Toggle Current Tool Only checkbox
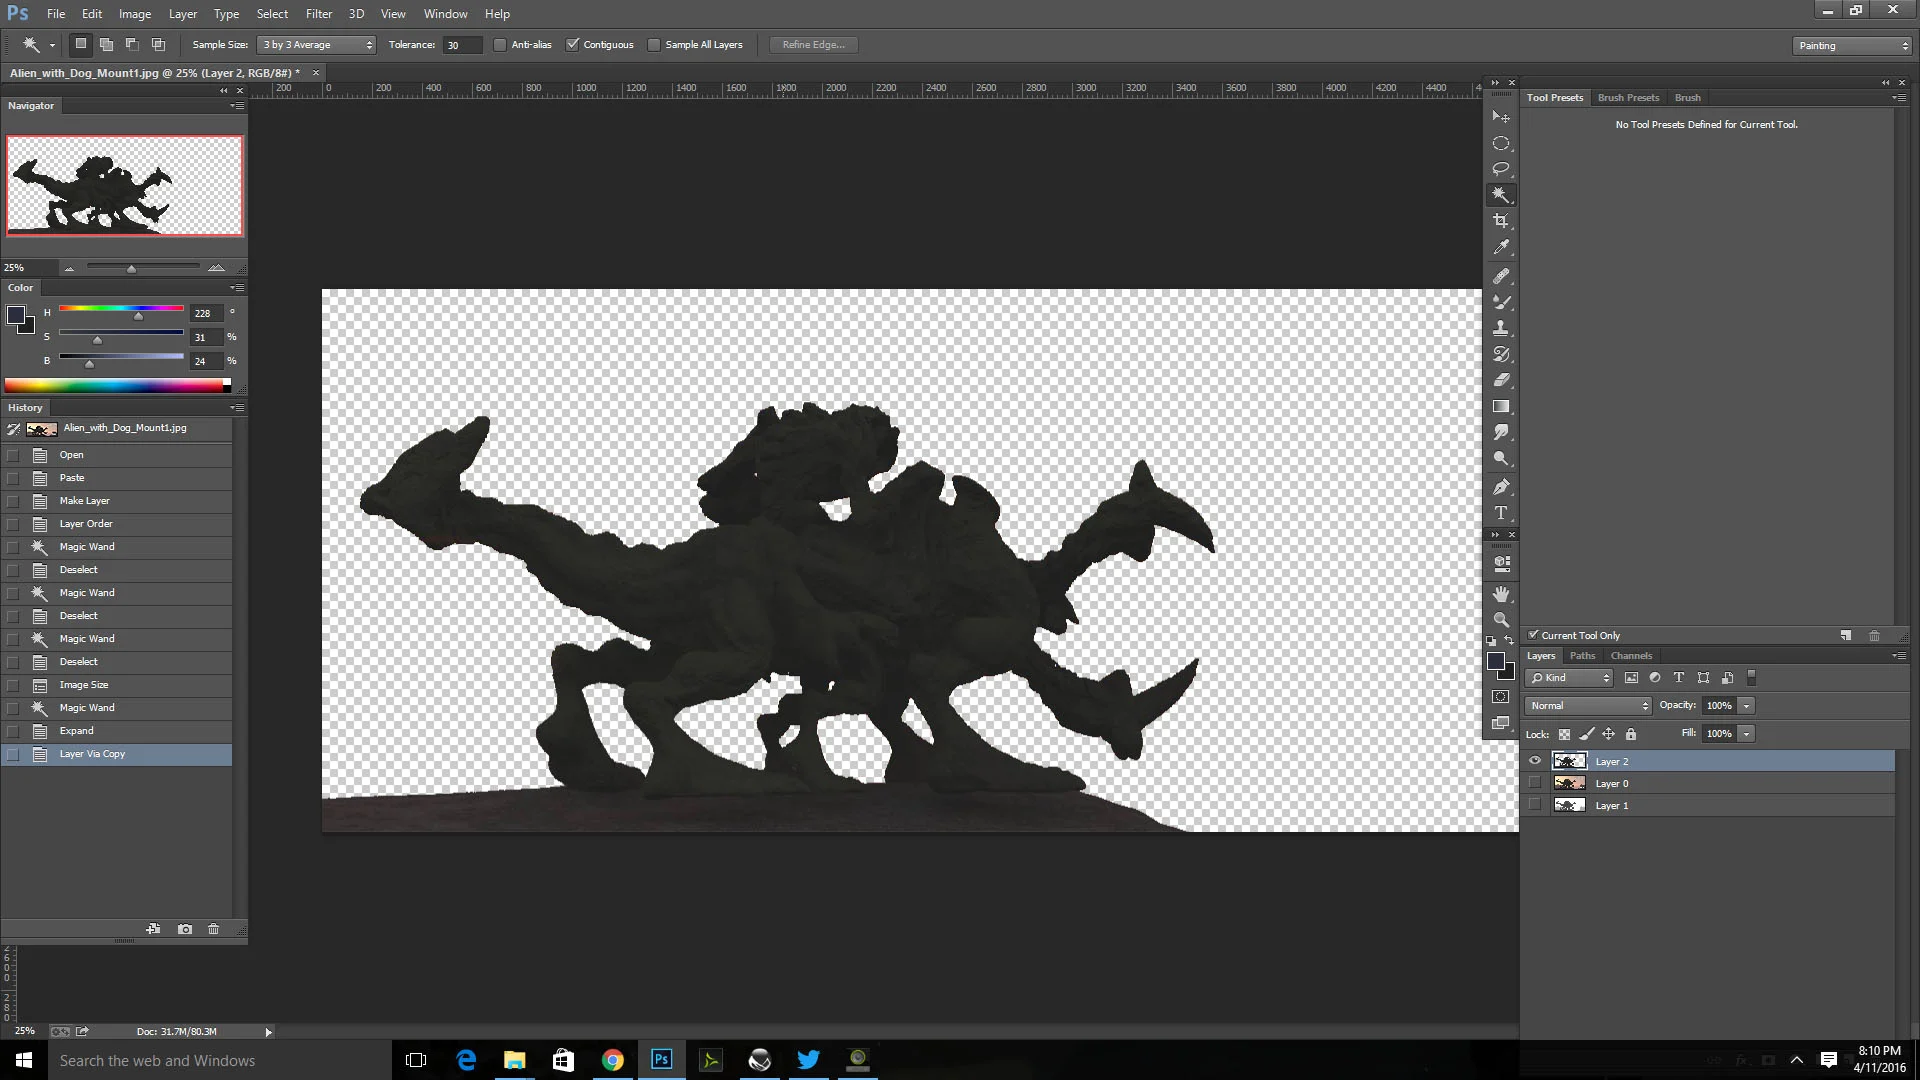The image size is (1920, 1080). [1533, 635]
